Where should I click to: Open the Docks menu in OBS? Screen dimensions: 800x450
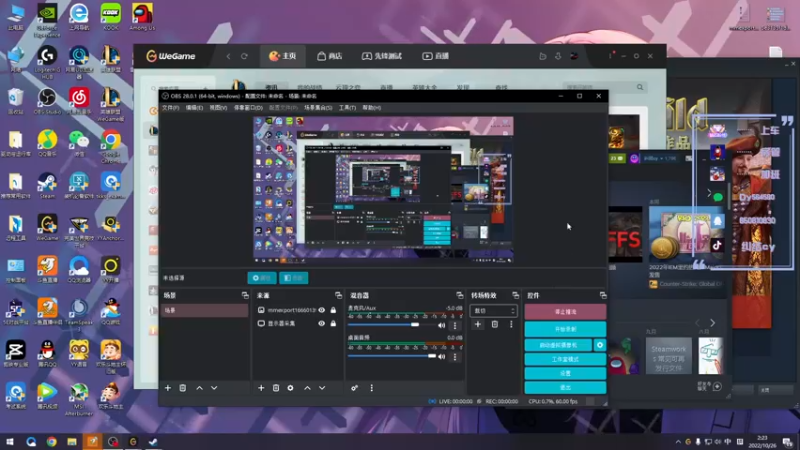(248, 108)
